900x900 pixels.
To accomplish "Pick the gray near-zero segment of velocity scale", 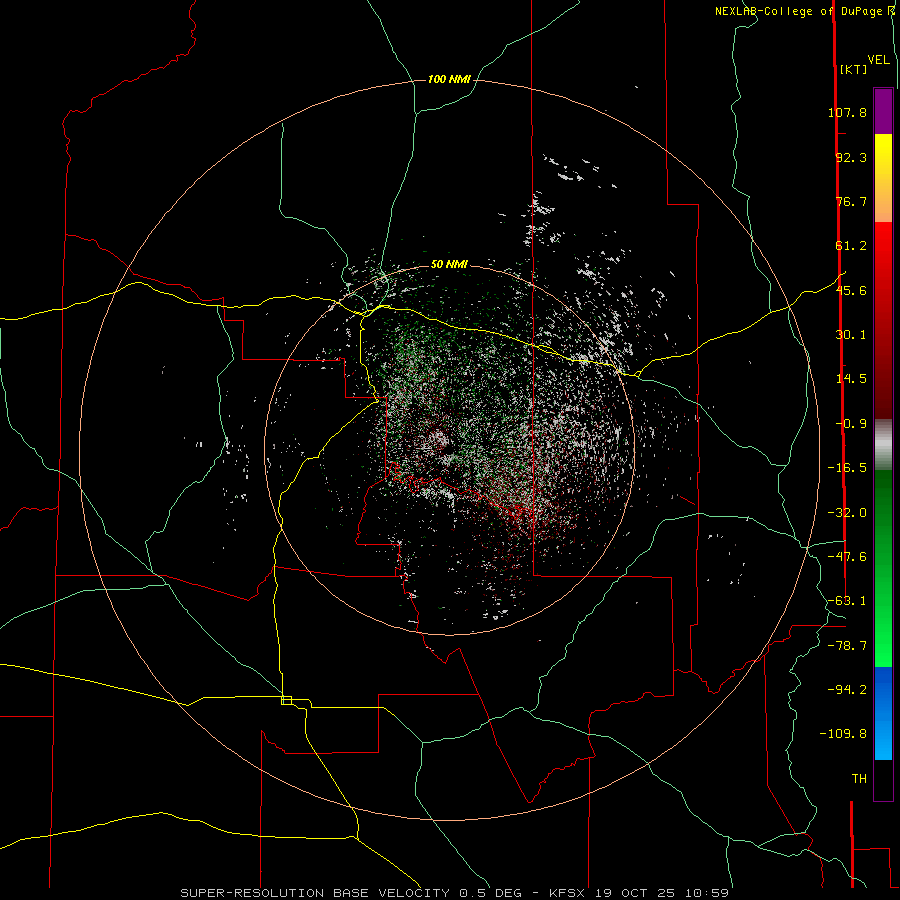I will coord(883,445).
